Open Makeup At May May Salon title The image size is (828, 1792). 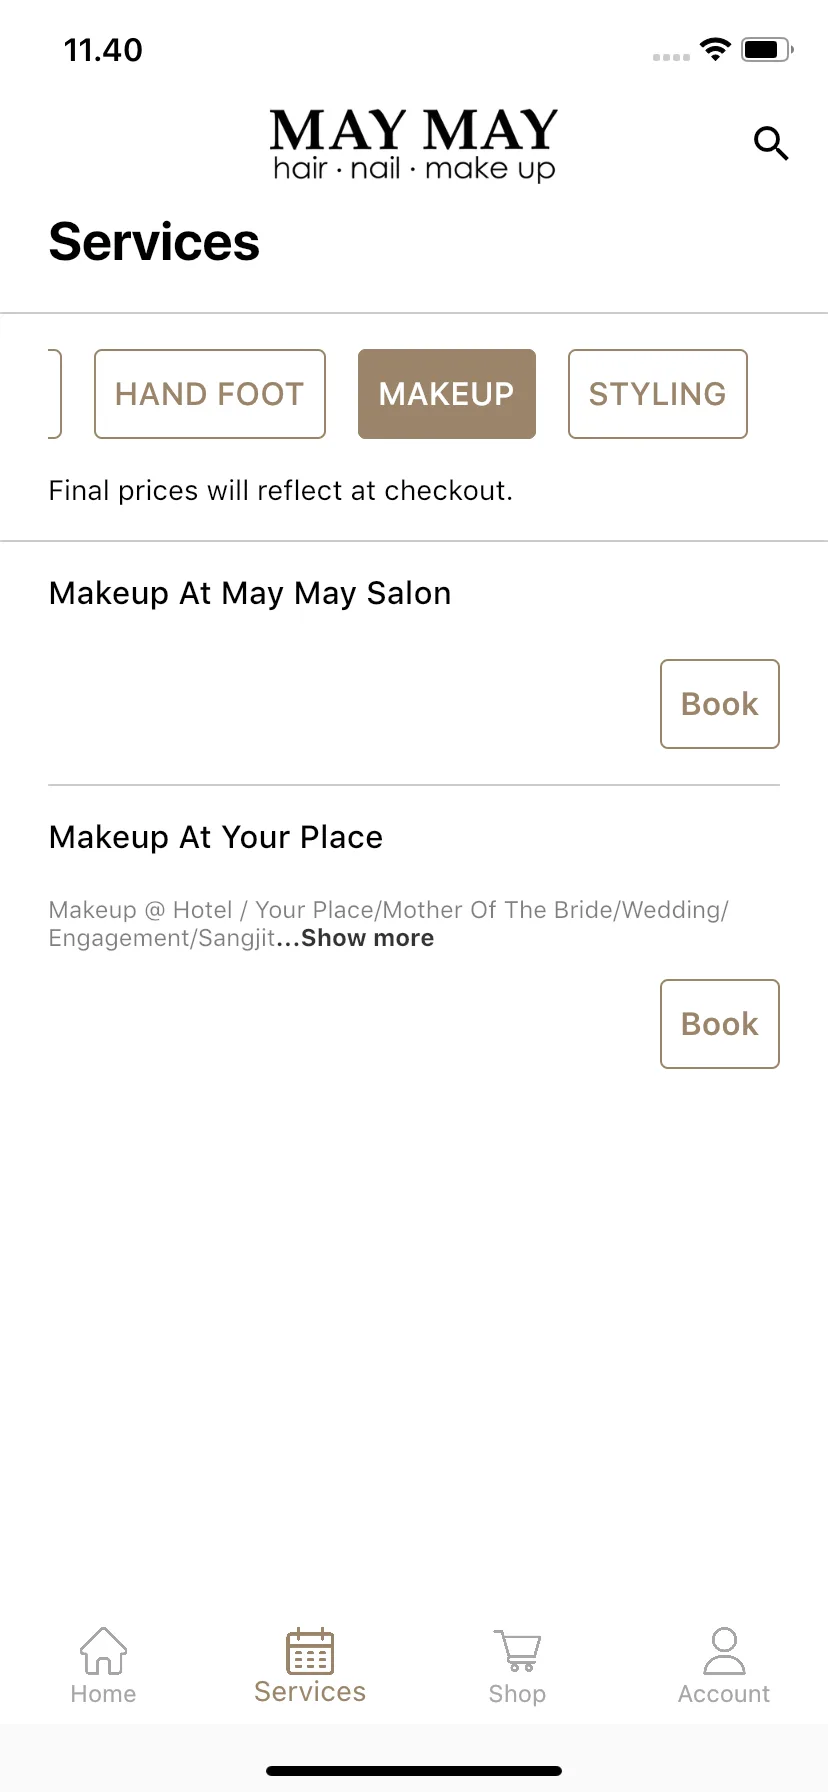click(x=250, y=594)
